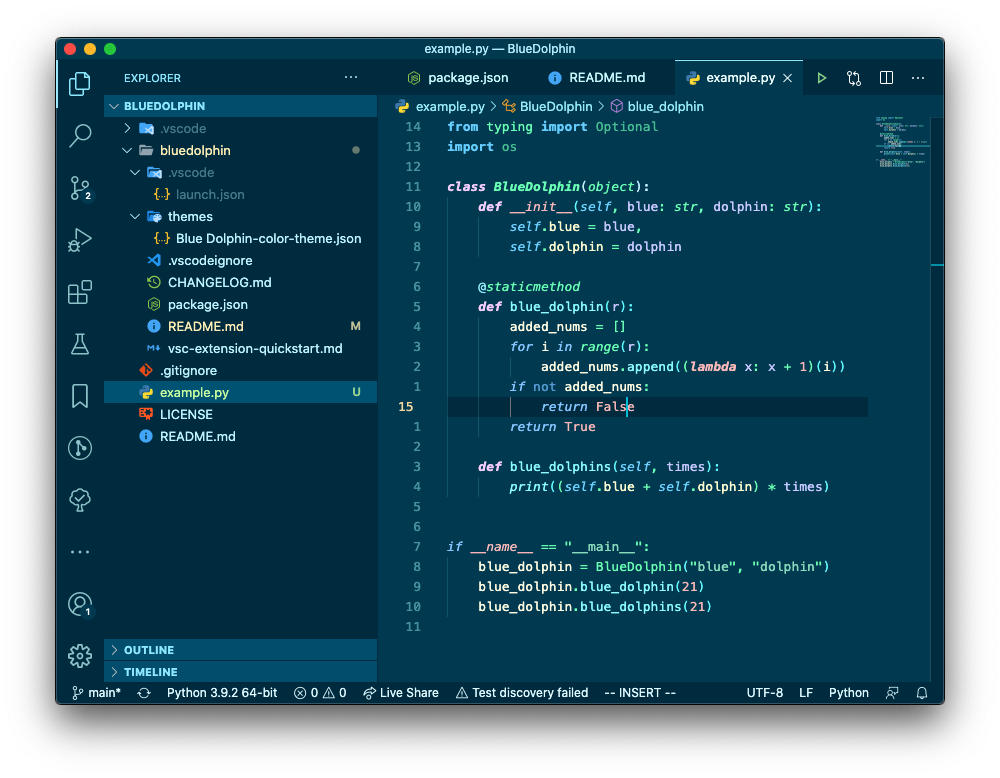Viewport: 1000px width, 778px height.
Task: Click example.py breadcrumb item
Action: 441,106
